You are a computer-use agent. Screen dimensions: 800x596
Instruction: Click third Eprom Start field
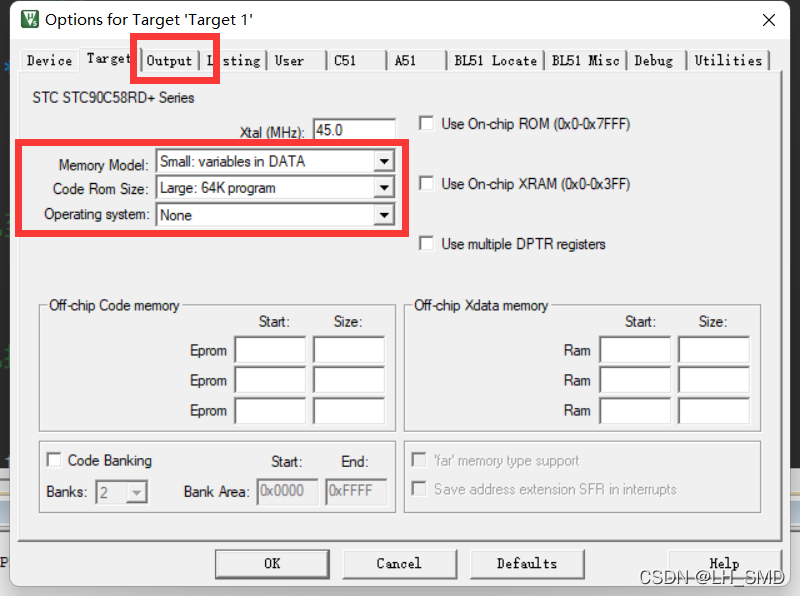270,410
